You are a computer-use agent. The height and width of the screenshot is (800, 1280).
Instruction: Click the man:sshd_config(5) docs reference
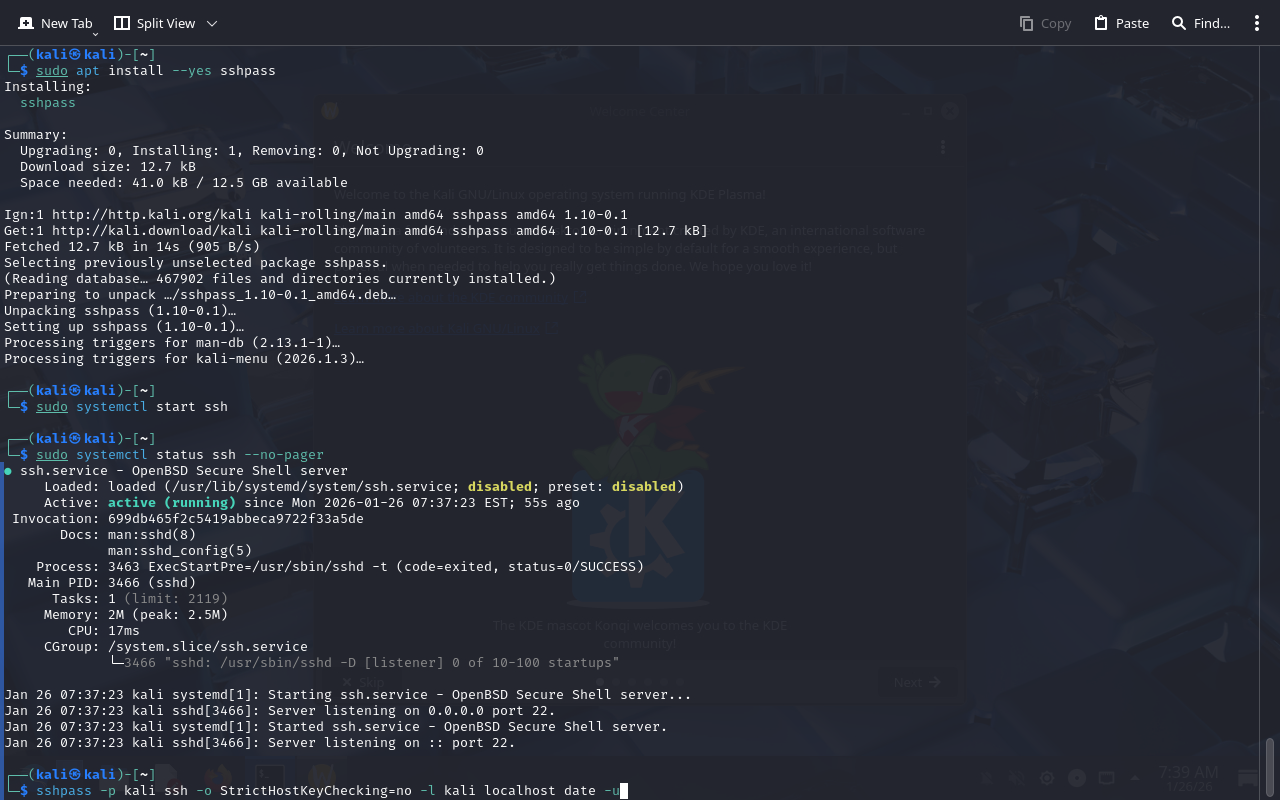(179, 550)
